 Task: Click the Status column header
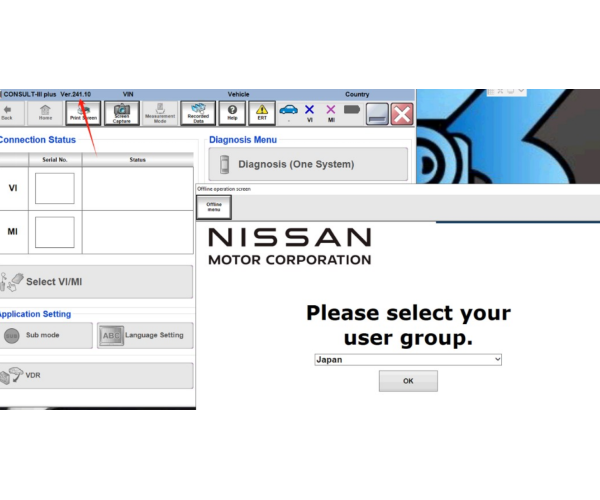[x=138, y=160]
